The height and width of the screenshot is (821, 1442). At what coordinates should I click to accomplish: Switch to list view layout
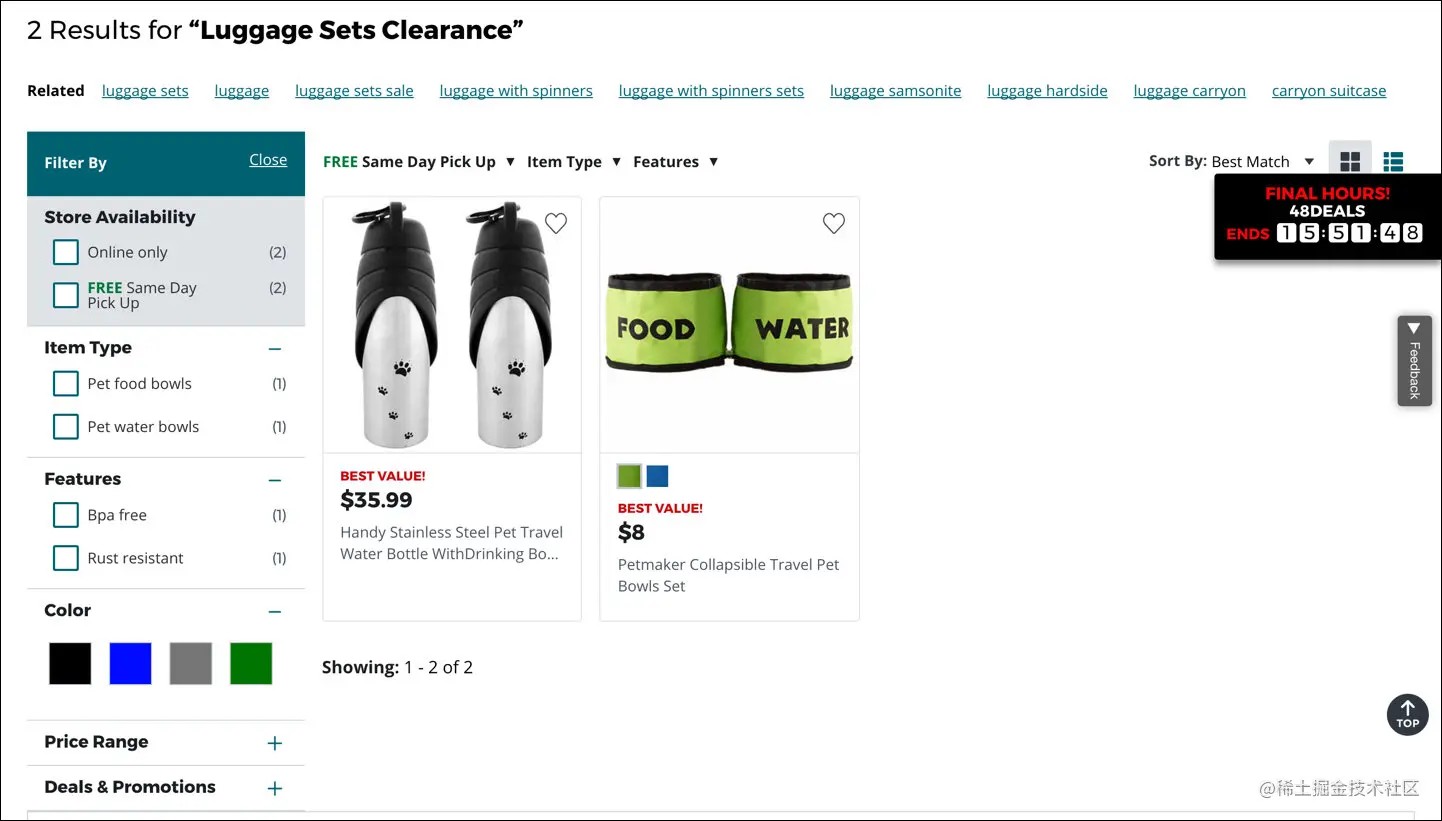pos(1393,161)
